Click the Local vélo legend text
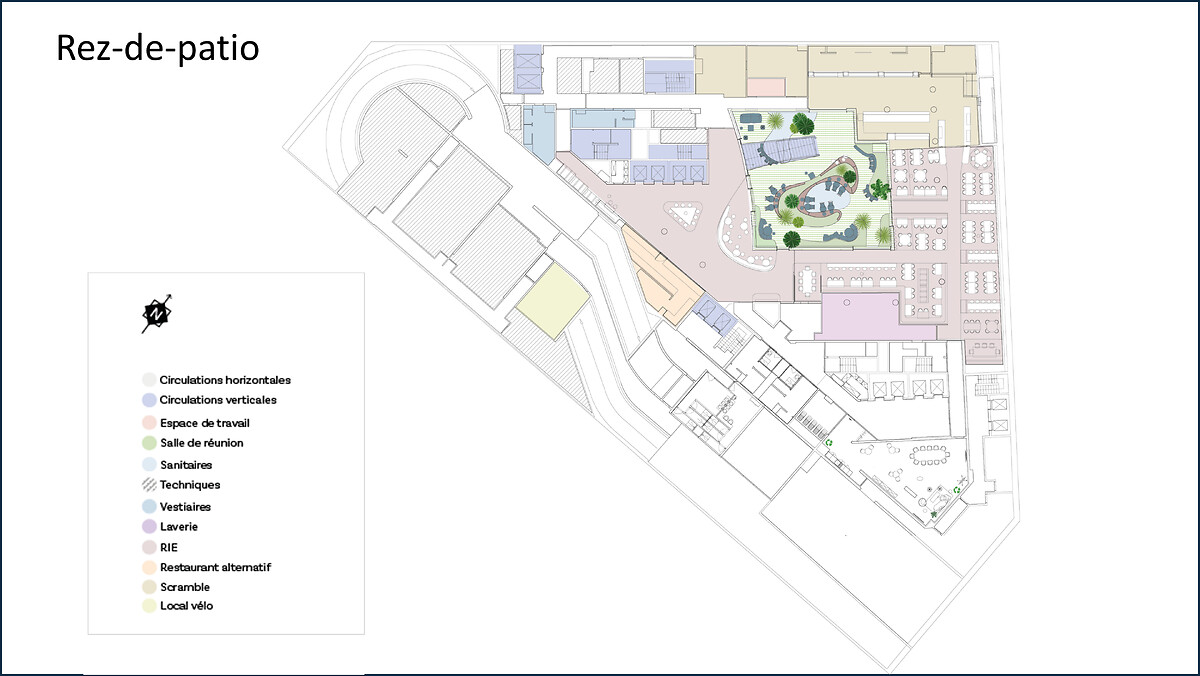 coord(186,606)
